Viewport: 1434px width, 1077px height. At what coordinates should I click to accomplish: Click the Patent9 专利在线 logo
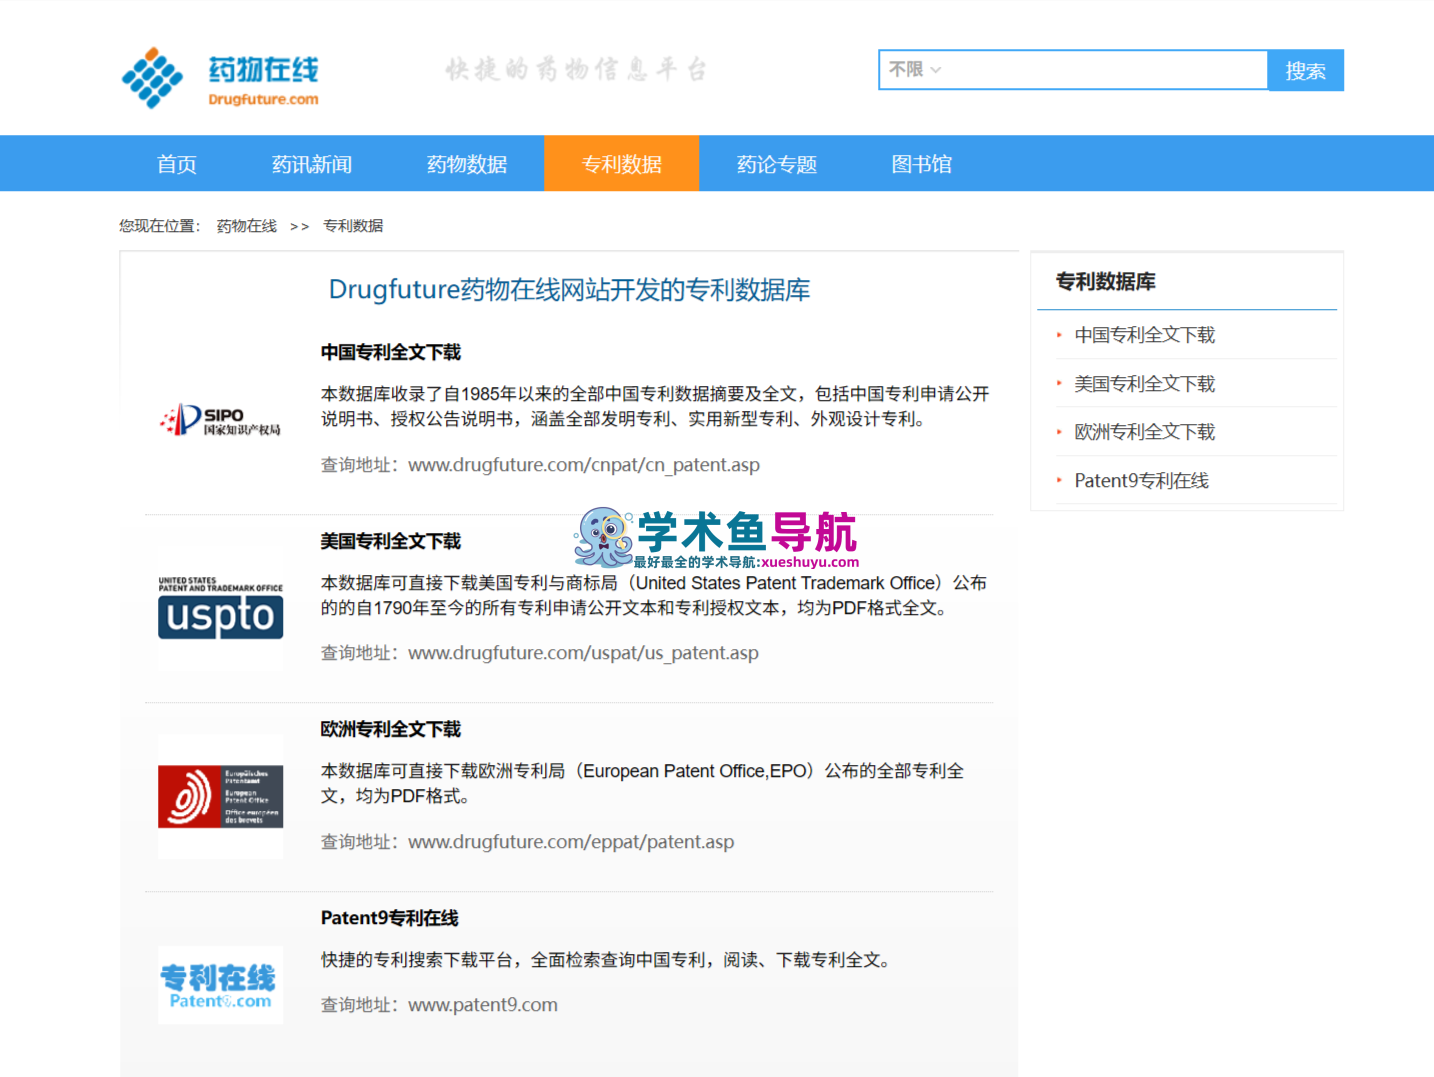pos(220,985)
